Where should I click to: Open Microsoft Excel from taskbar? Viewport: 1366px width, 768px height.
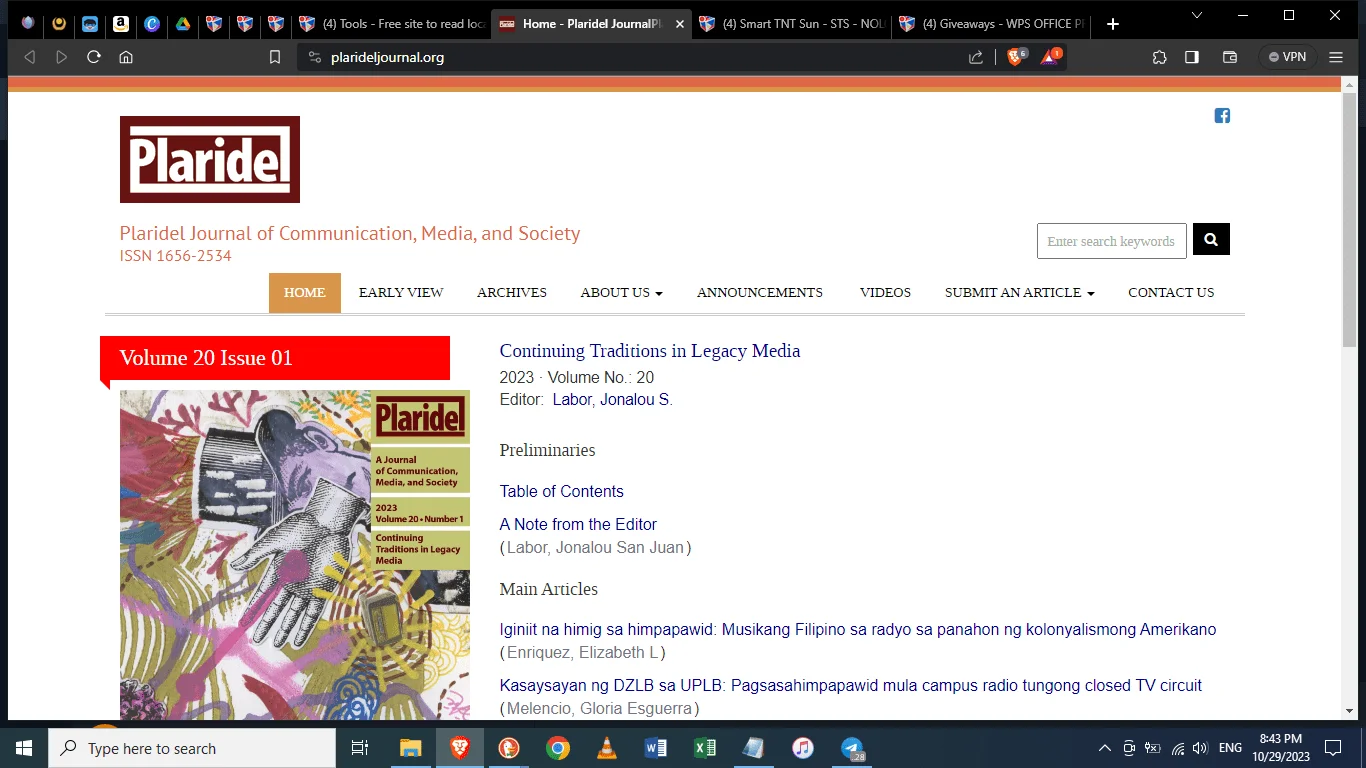pos(705,748)
